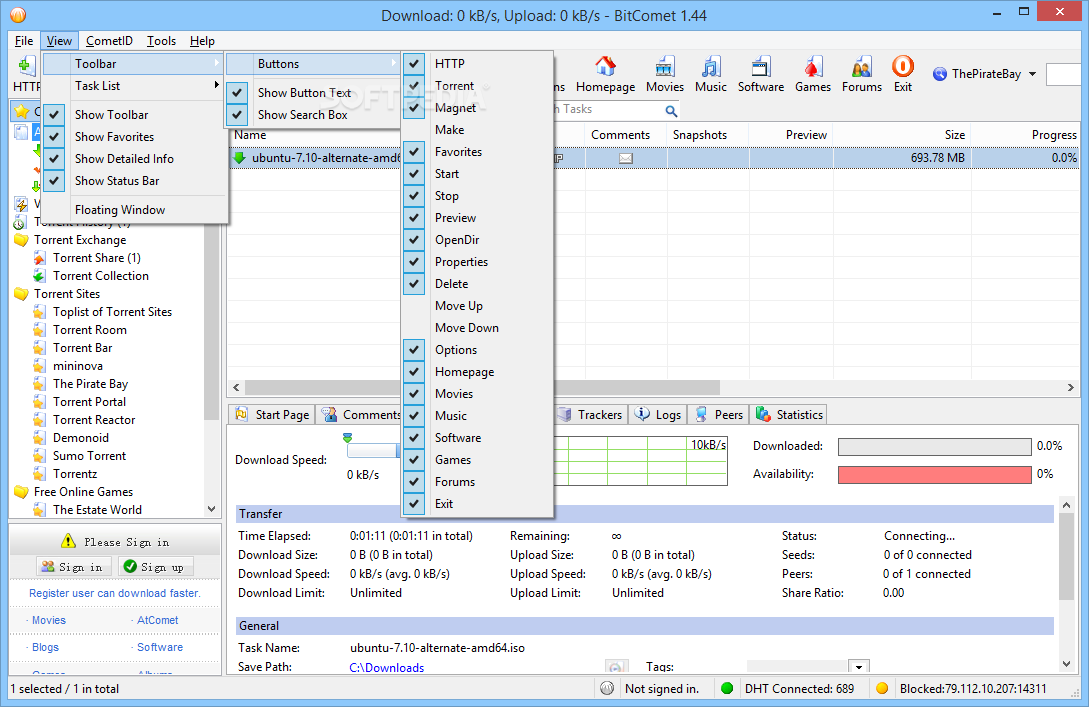Click the comments envelope icon in task row

tap(626, 158)
